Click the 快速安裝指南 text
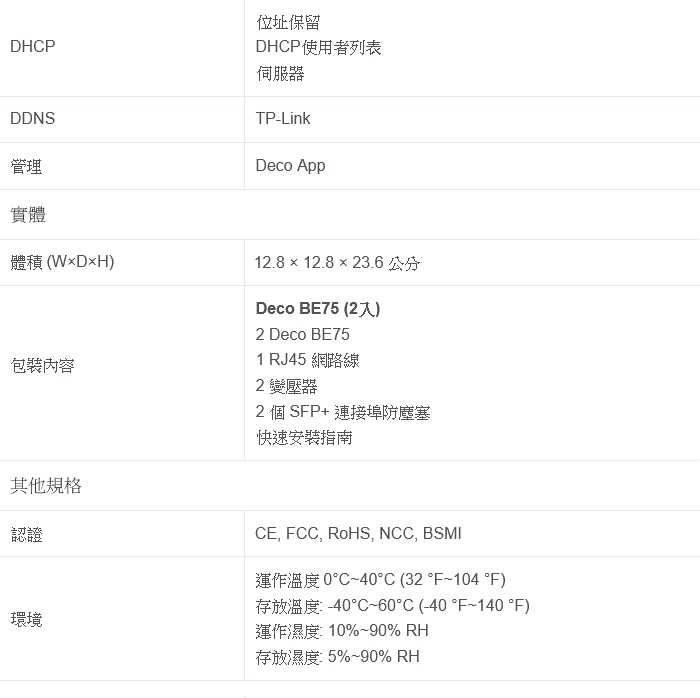The width and height of the screenshot is (700, 698). [x=304, y=437]
